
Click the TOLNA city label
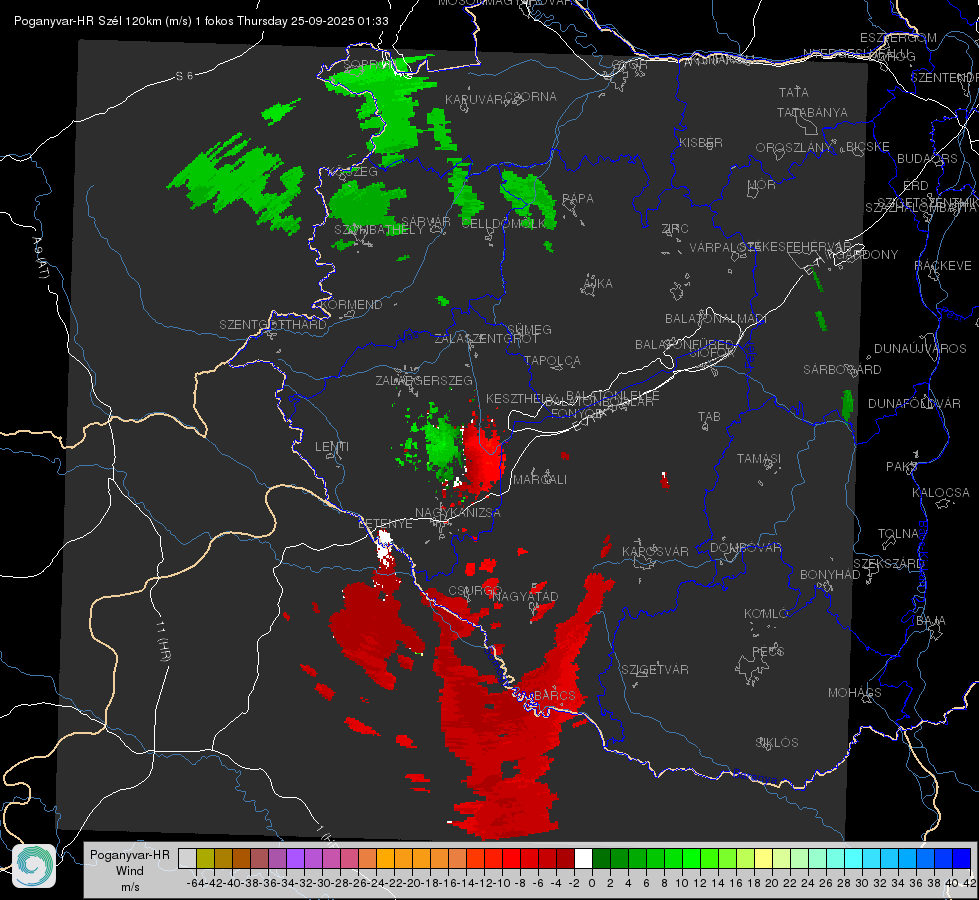pos(898,533)
